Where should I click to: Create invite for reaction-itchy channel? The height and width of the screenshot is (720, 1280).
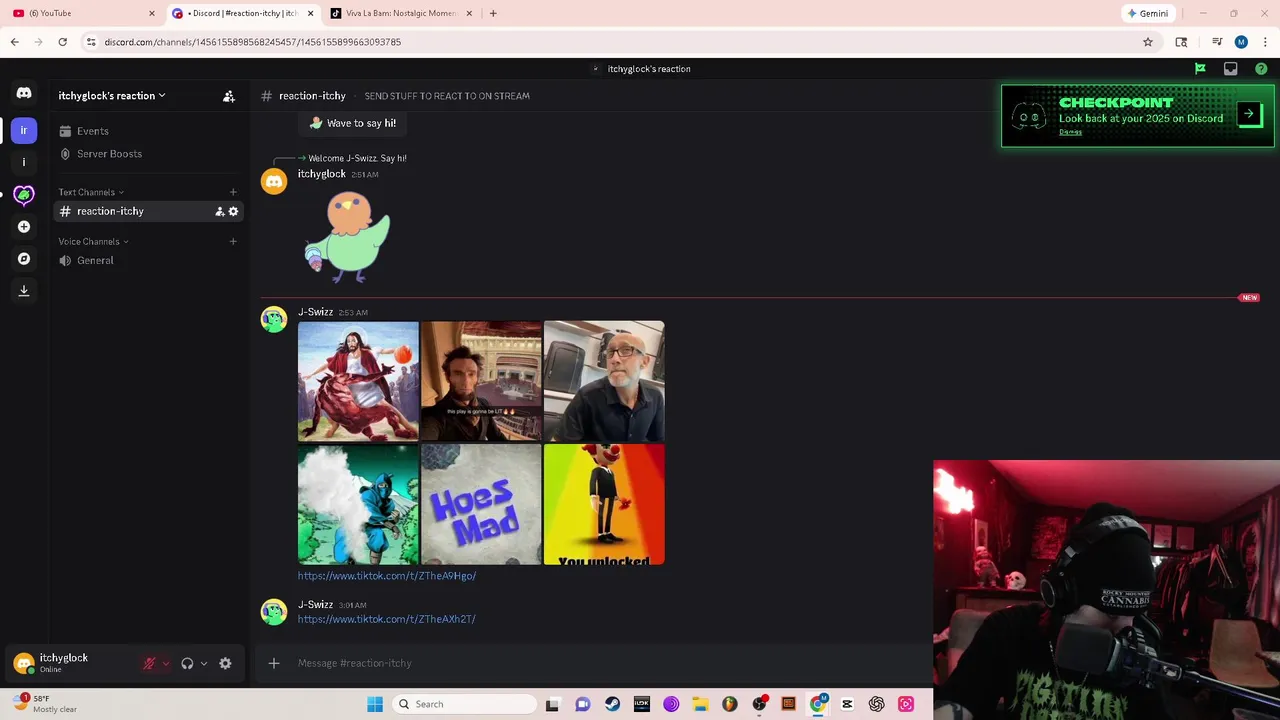219,211
